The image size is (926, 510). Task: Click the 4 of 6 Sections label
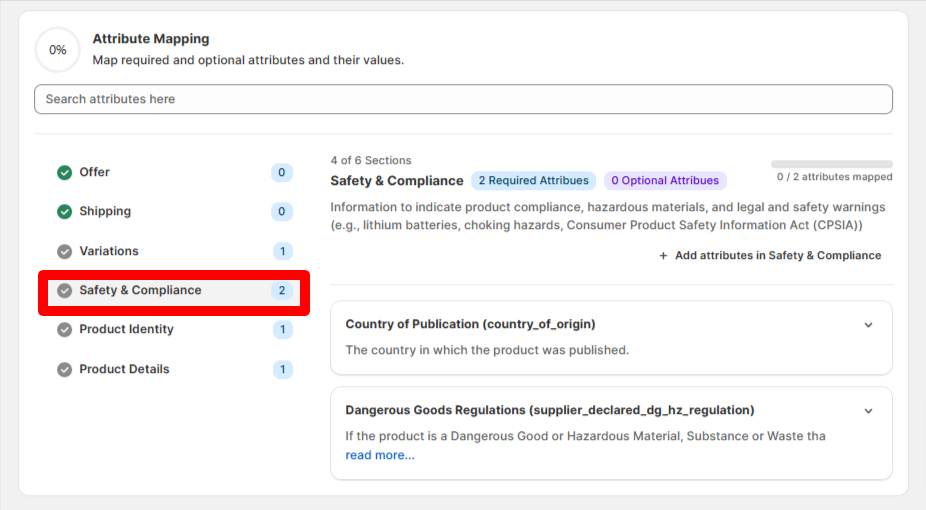[x=371, y=161]
